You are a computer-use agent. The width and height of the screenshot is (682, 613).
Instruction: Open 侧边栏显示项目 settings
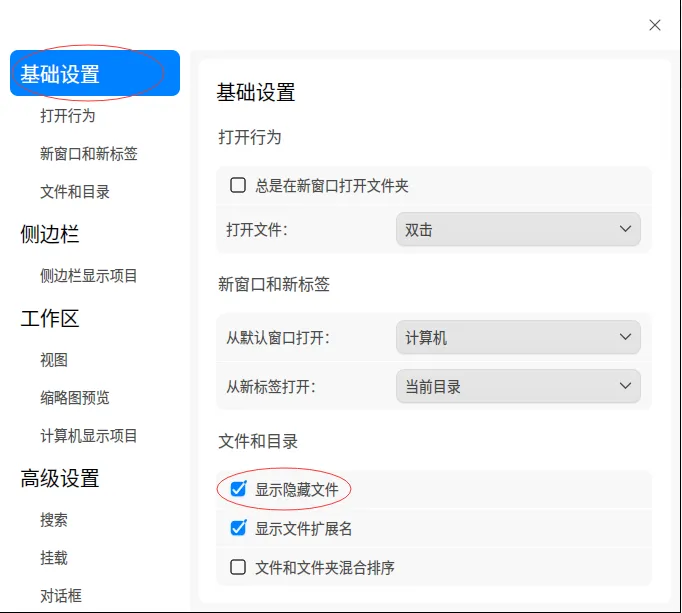[x=89, y=276]
